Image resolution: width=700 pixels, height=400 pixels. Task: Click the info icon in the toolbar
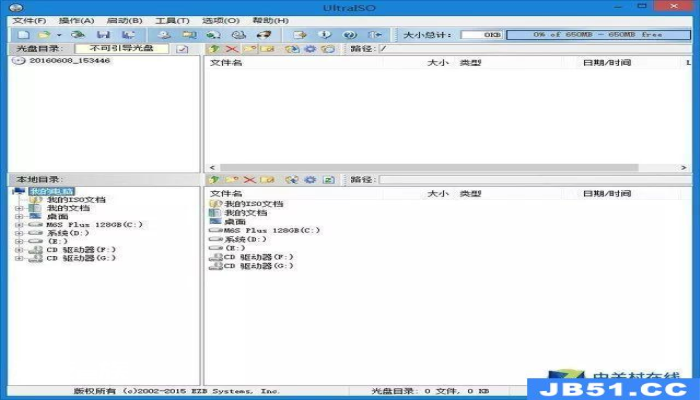(x=325, y=34)
